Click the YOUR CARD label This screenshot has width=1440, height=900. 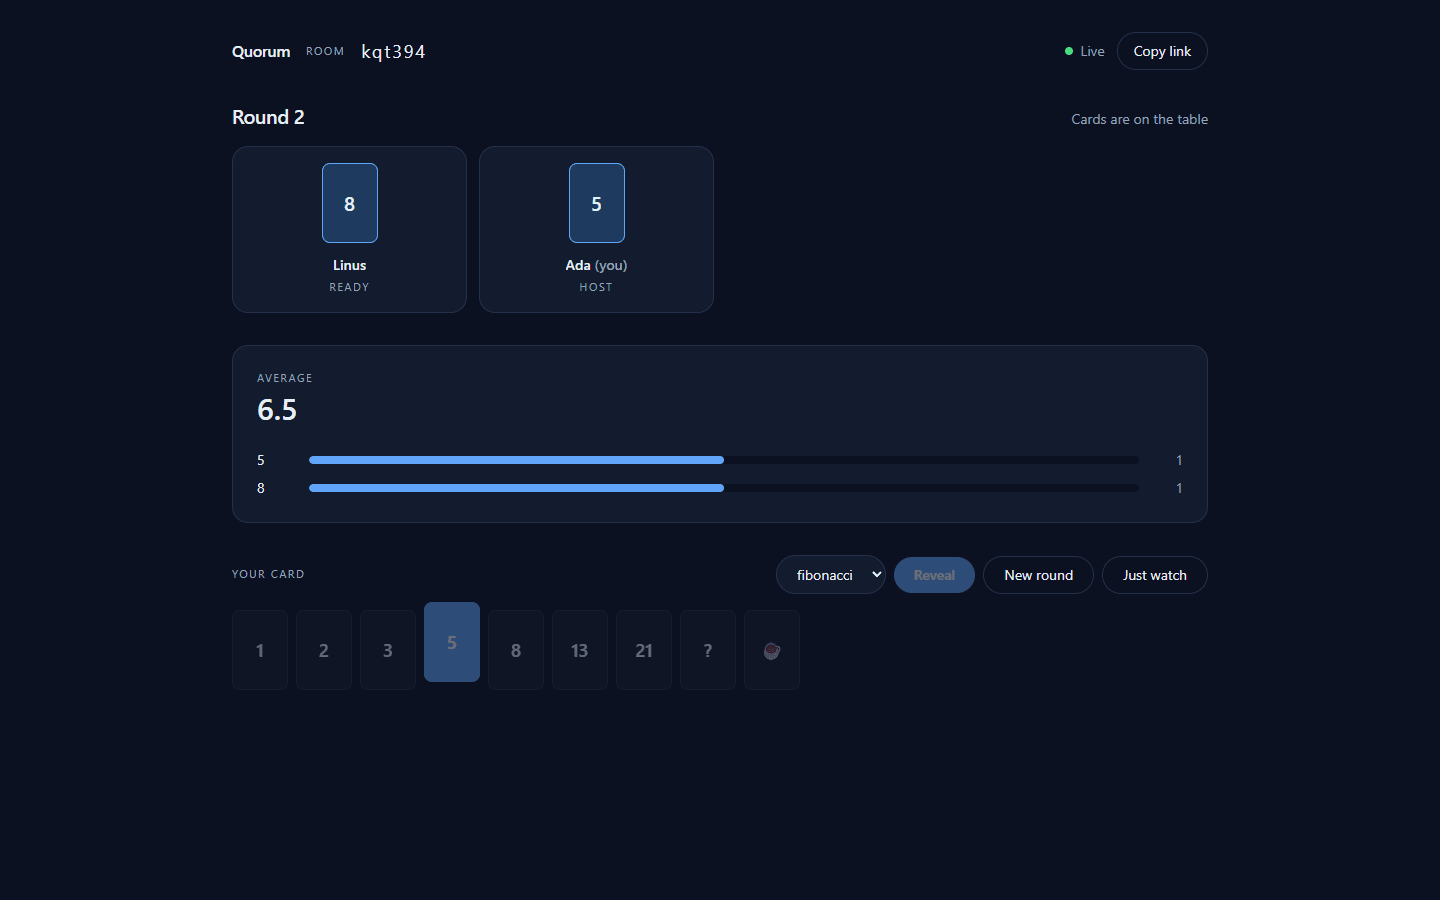pyautogui.click(x=268, y=574)
